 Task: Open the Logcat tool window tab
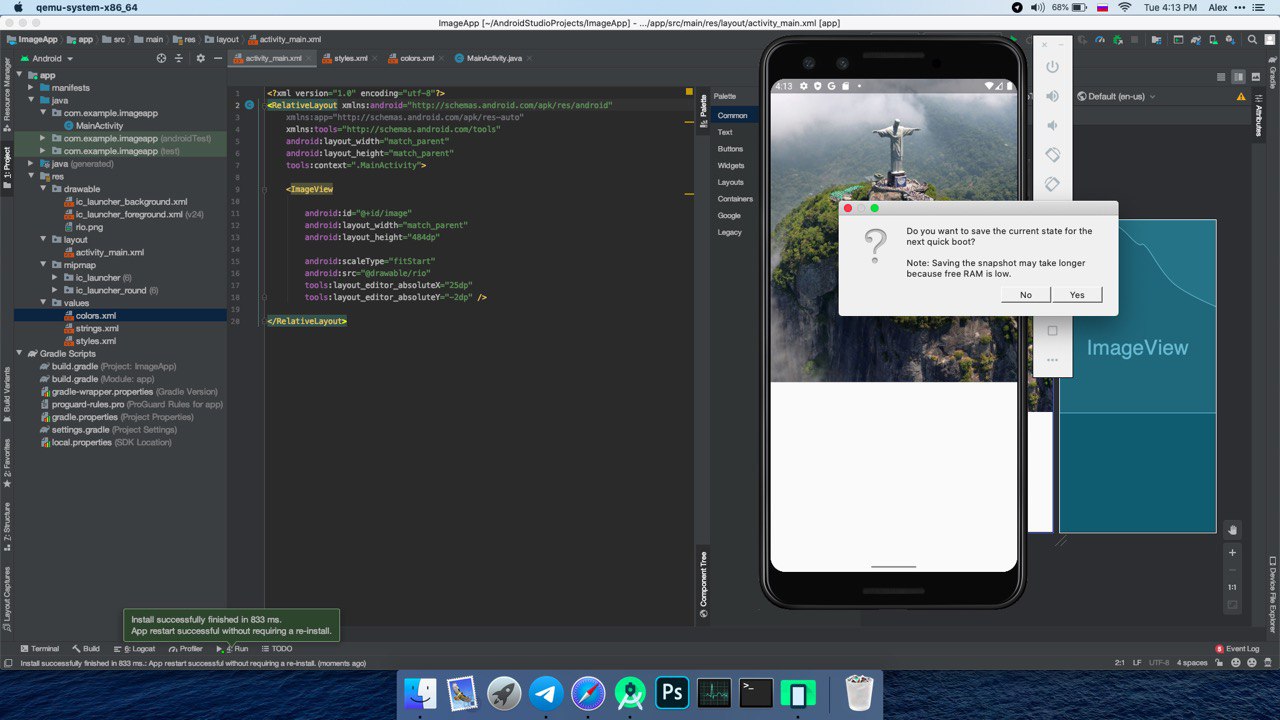point(134,649)
